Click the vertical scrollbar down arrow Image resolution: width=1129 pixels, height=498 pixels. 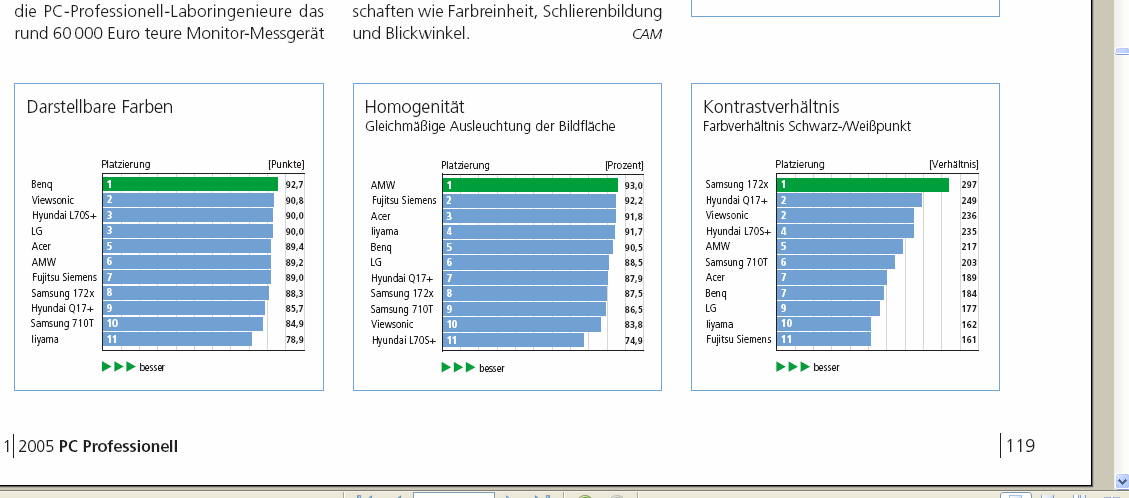[x=1121, y=480]
